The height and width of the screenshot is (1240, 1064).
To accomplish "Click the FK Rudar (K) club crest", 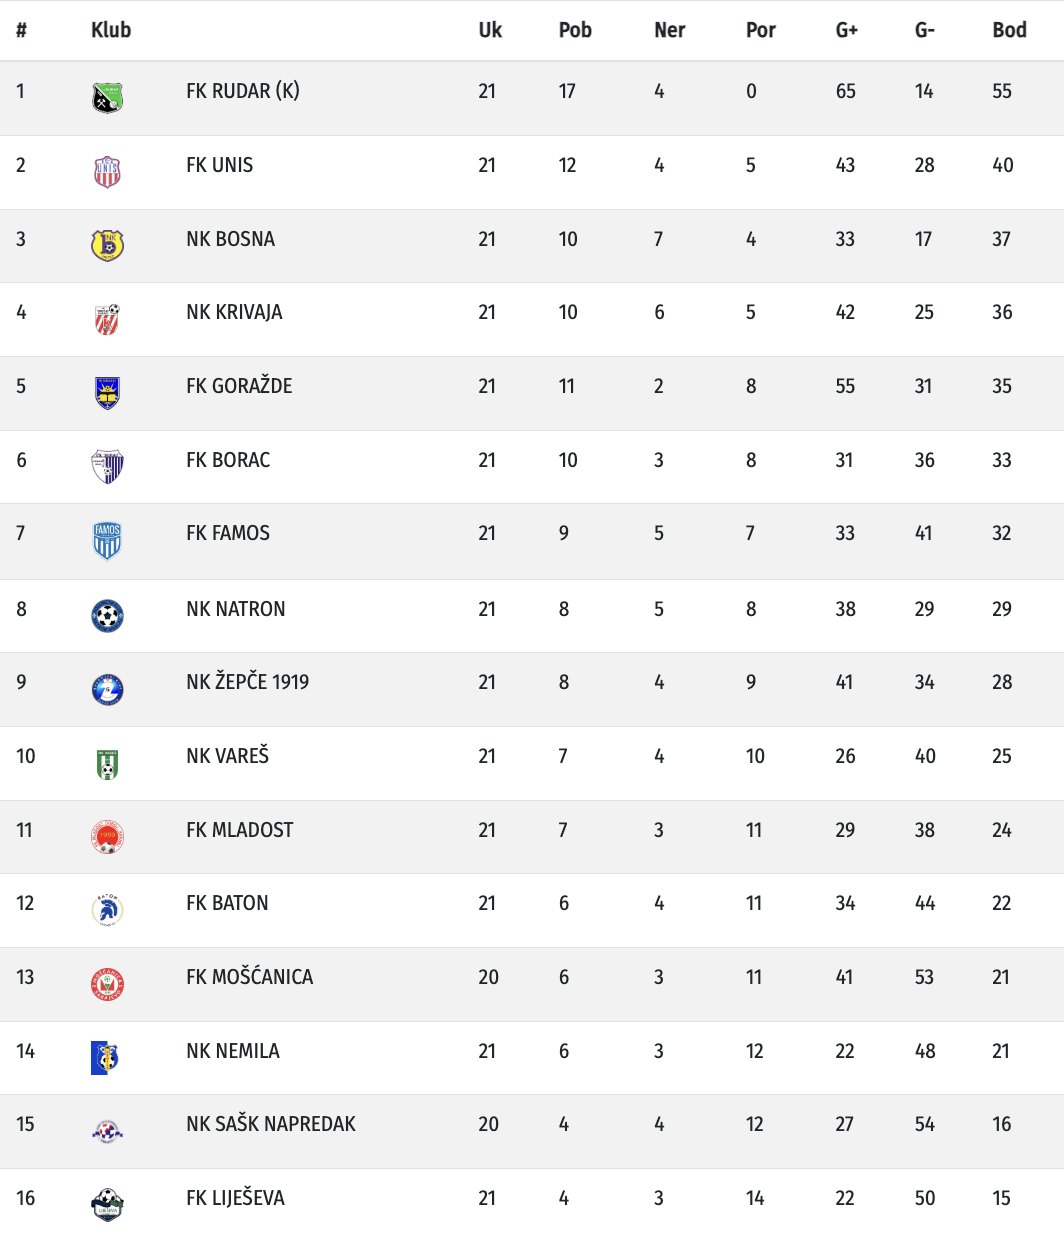I will click(107, 98).
